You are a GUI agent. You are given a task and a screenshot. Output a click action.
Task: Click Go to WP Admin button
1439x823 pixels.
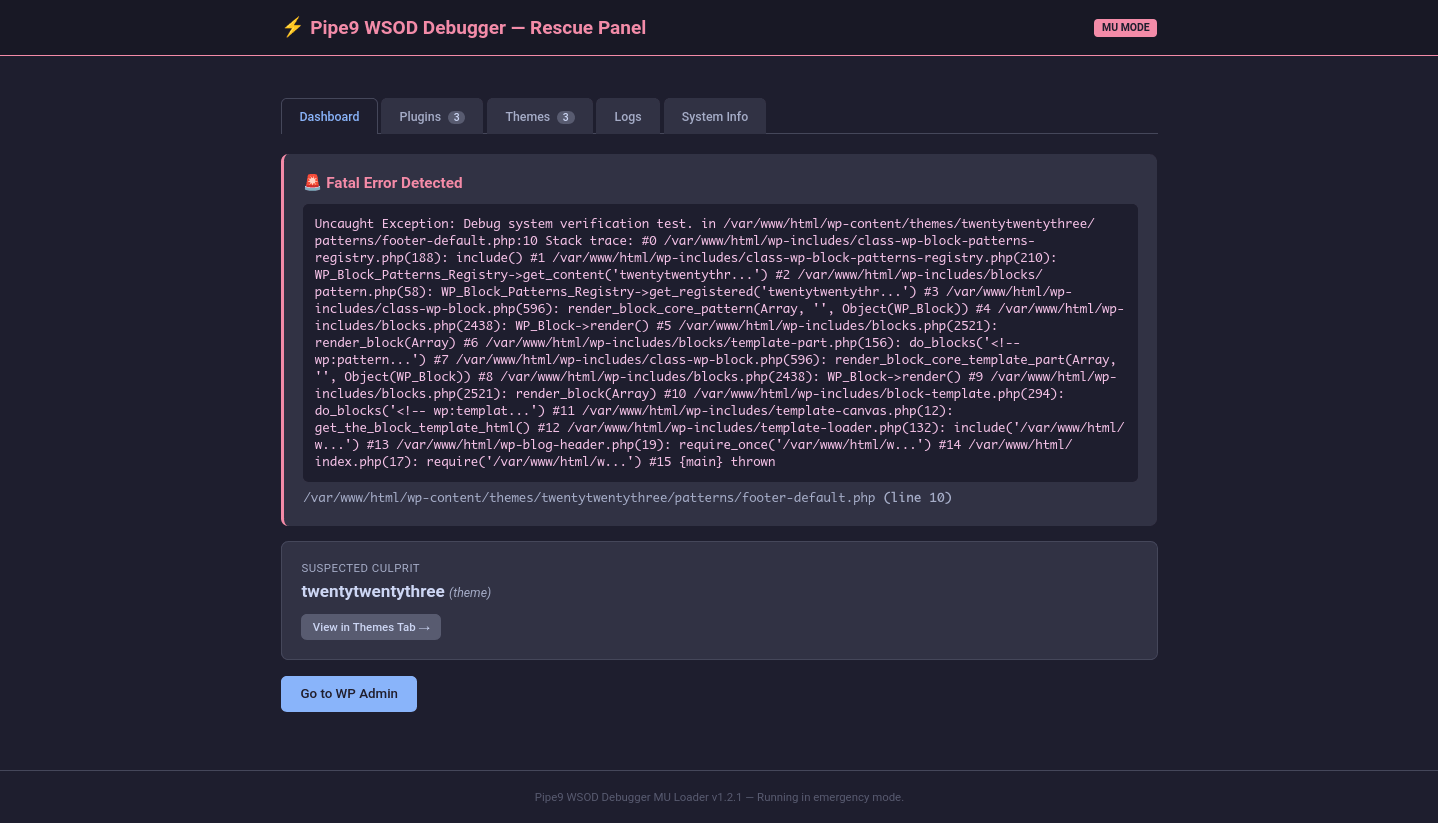tap(349, 694)
